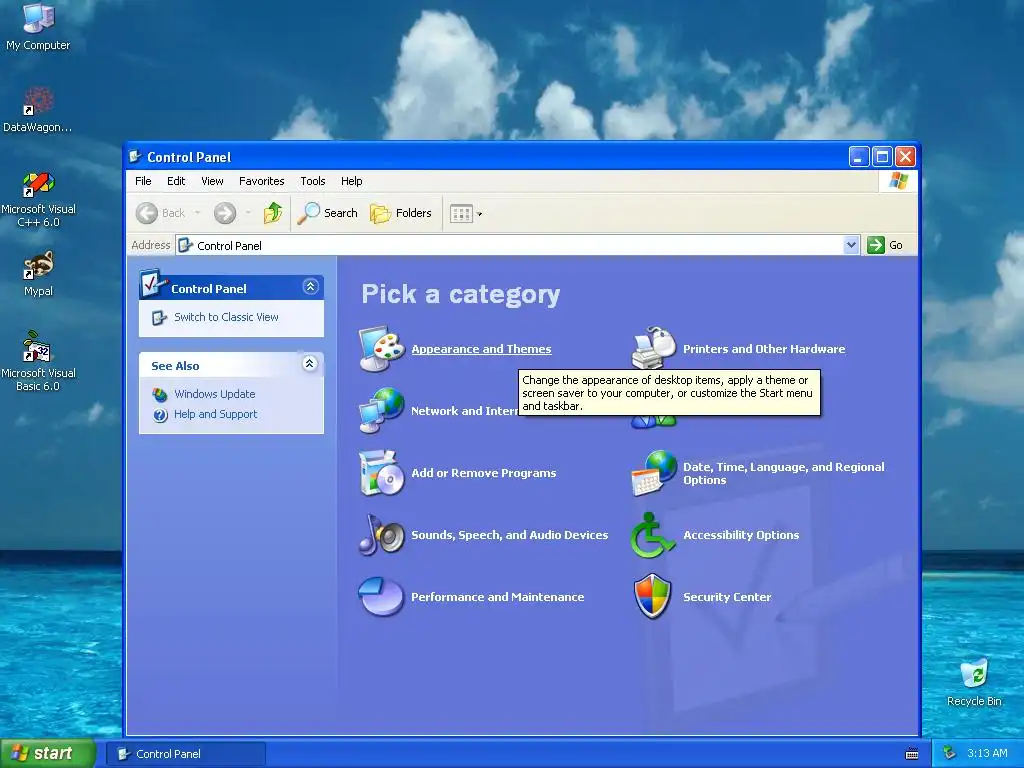
Task: Open Performance and Maintenance link
Action: click(x=498, y=597)
